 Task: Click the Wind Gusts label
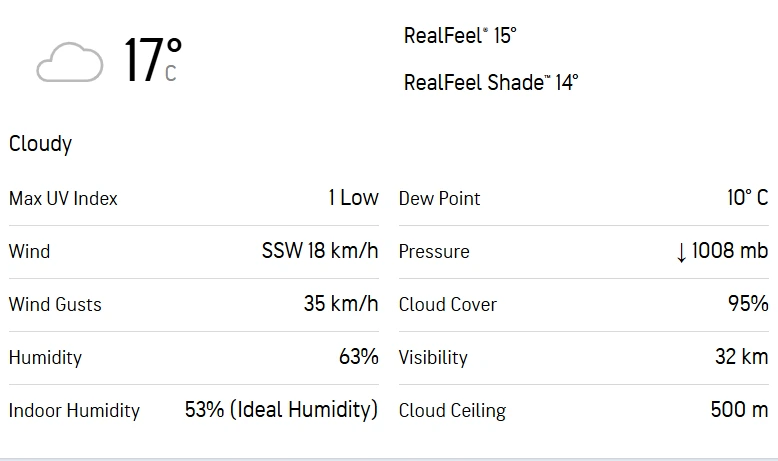55,304
